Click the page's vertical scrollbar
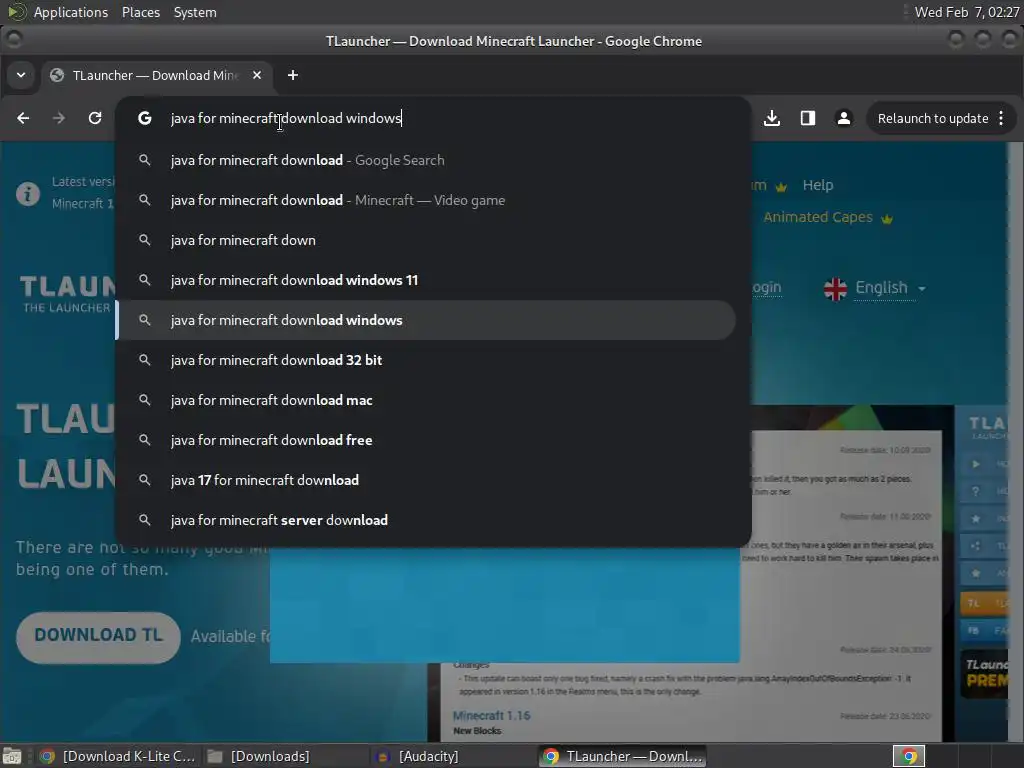This screenshot has width=1024, height=768. pos(1016,441)
